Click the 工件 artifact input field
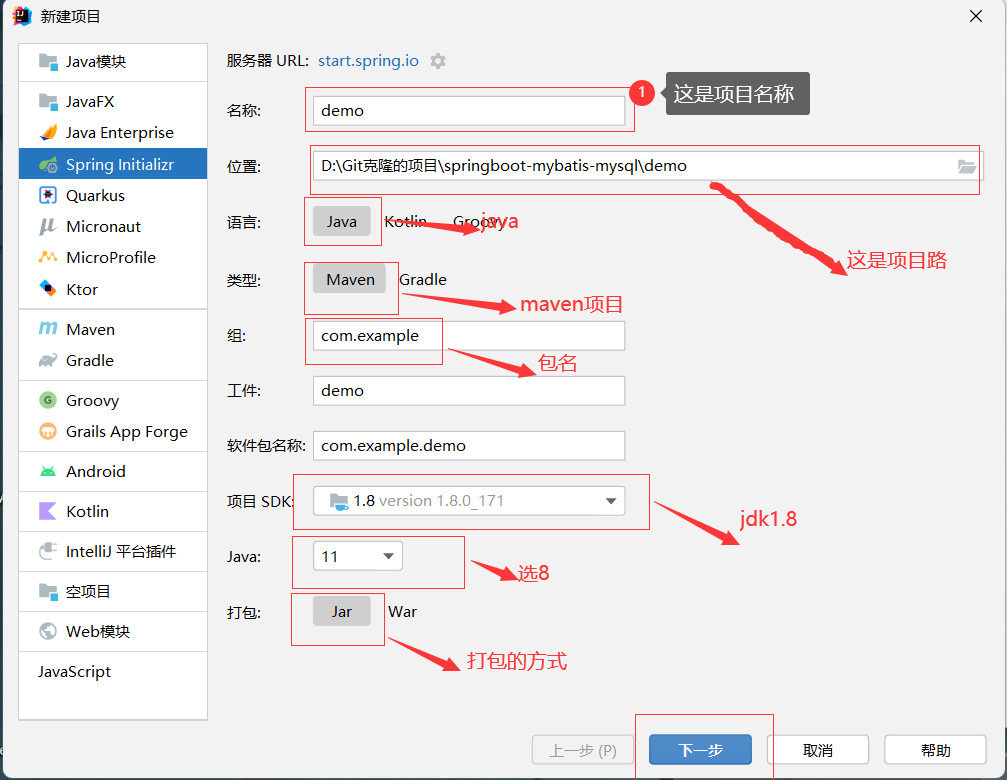The height and width of the screenshot is (780, 1007). 469,390
